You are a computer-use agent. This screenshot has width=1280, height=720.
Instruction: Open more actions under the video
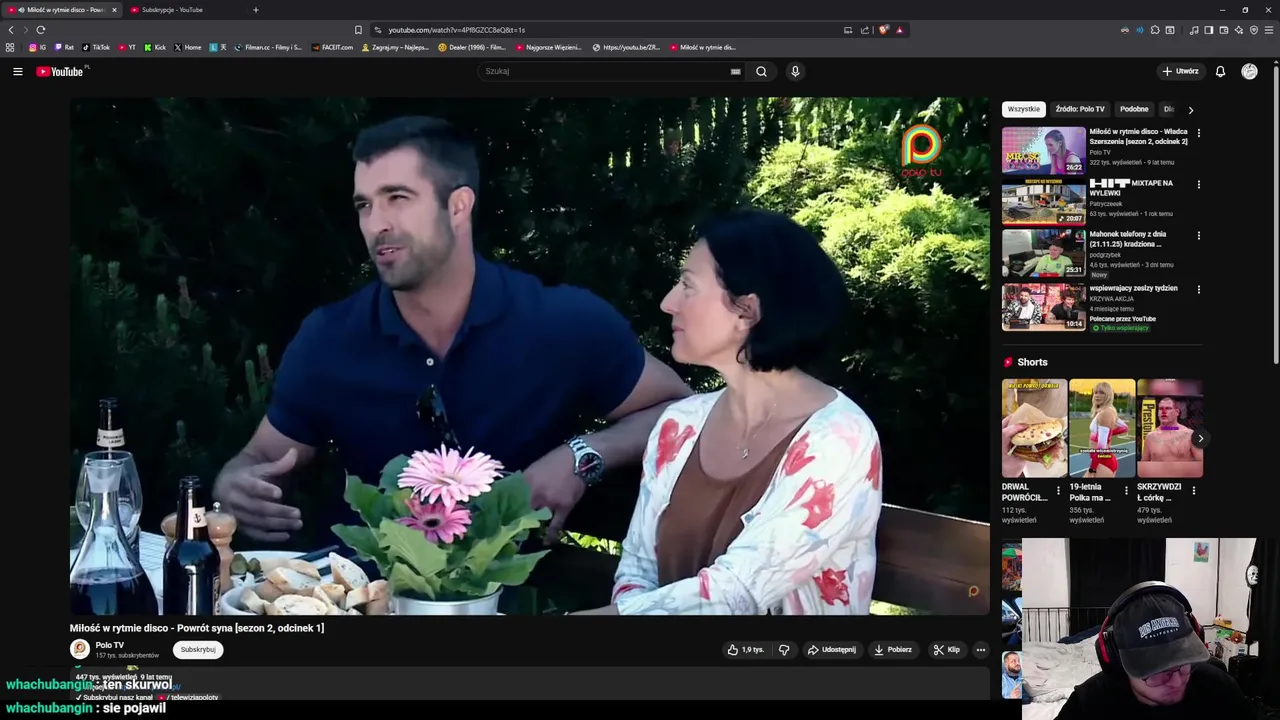[x=980, y=649]
